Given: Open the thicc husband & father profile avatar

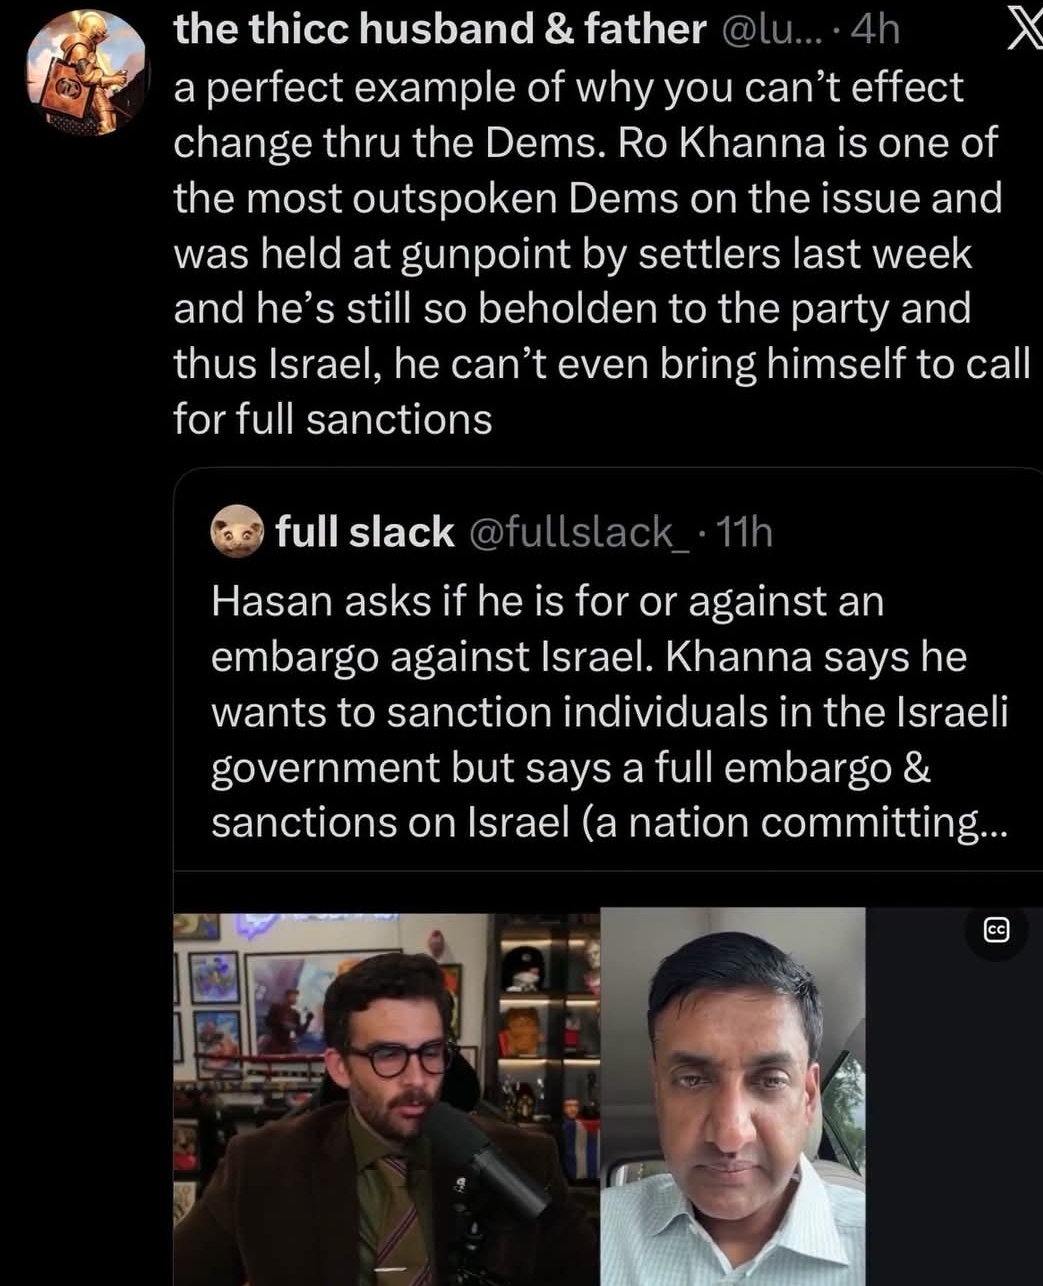Looking at the screenshot, I should (x=85, y=73).
